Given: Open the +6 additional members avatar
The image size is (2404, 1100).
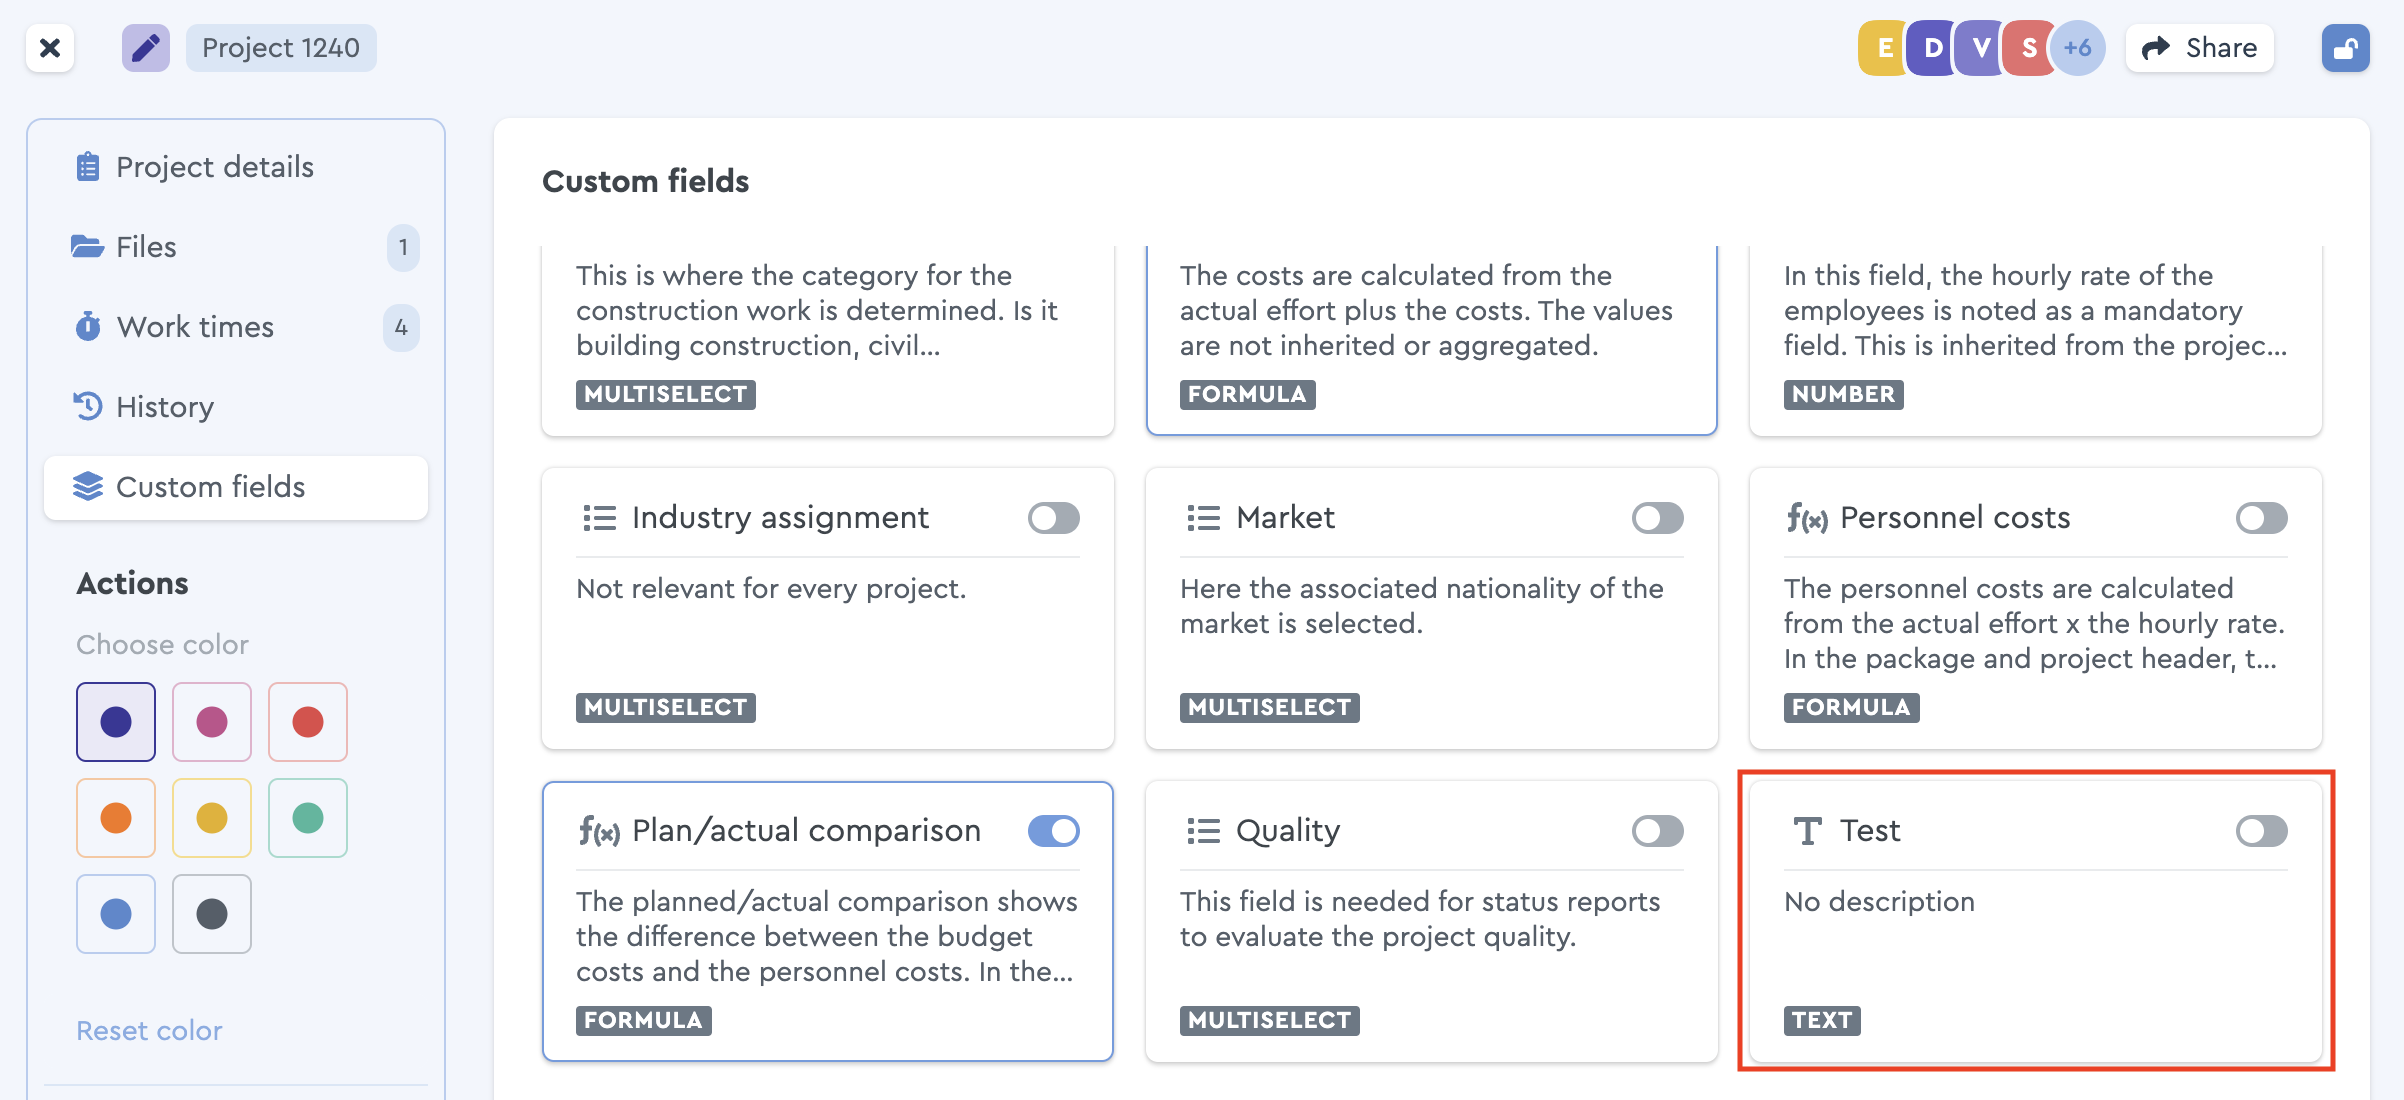Looking at the screenshot, I should (x=2078, y=48).
